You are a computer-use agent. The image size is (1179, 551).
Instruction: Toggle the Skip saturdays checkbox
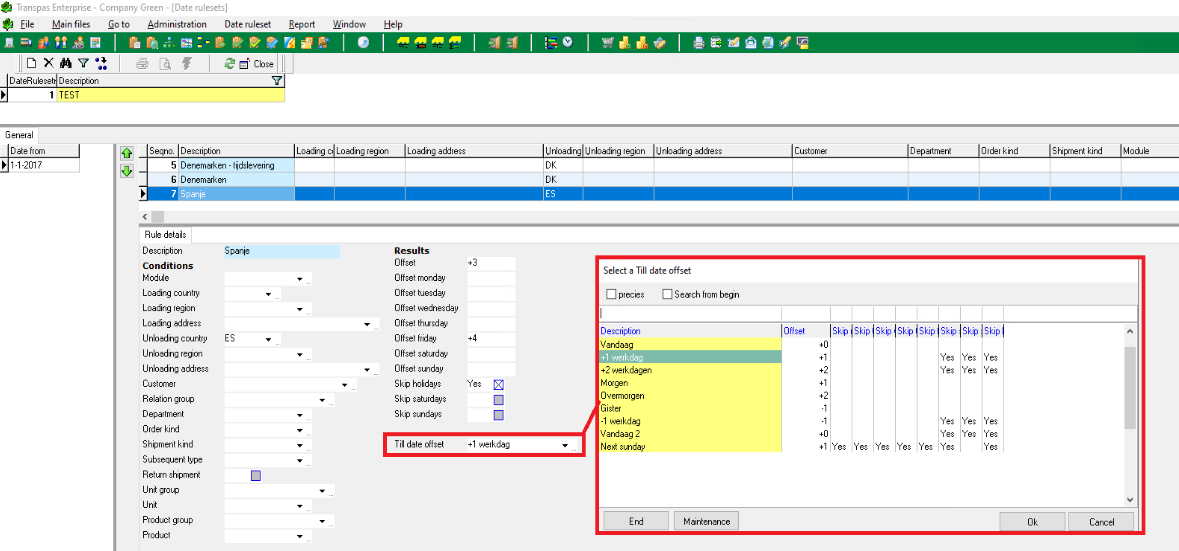pos(499,399)
